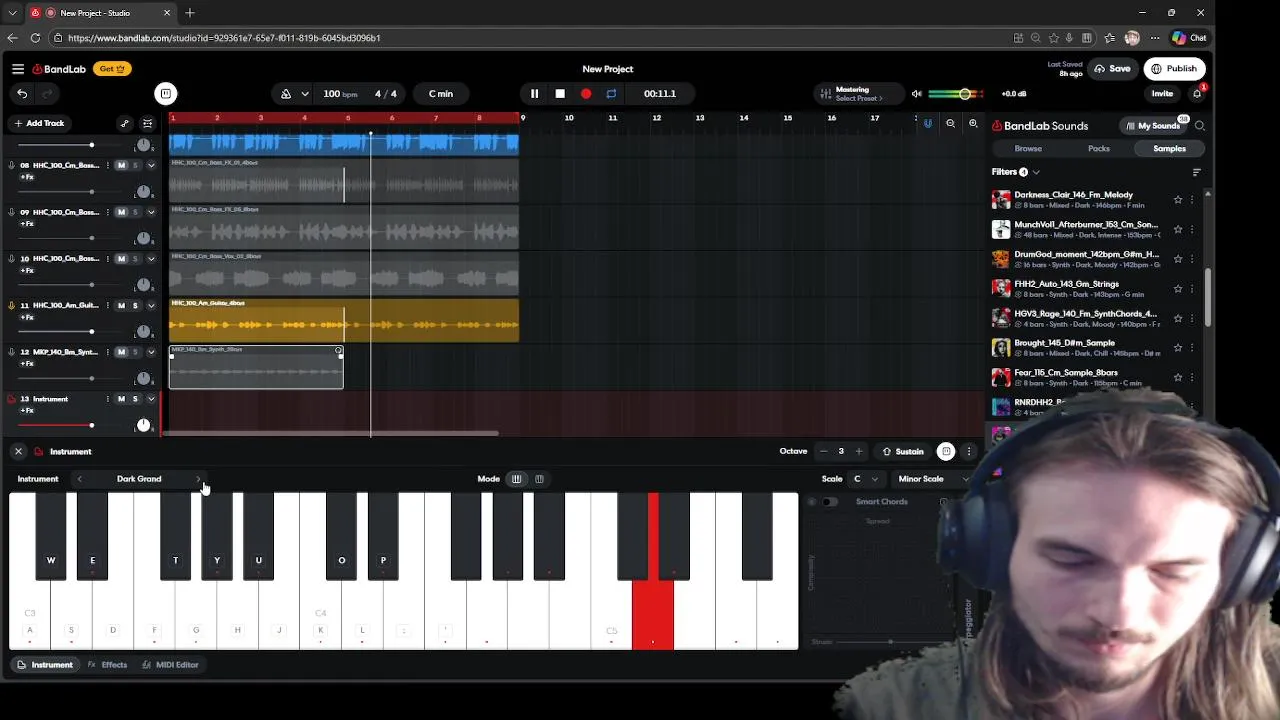This screenshot has height=720, width=1280.
Task: Expand track 08 options chevron
Action: 151,165
